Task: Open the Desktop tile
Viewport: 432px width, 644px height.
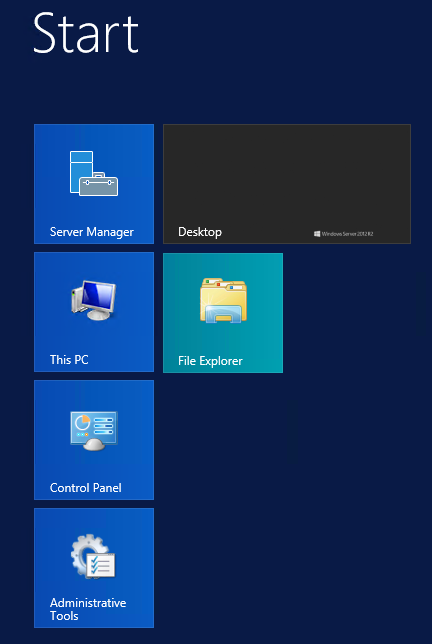Action: pos(287,184)
